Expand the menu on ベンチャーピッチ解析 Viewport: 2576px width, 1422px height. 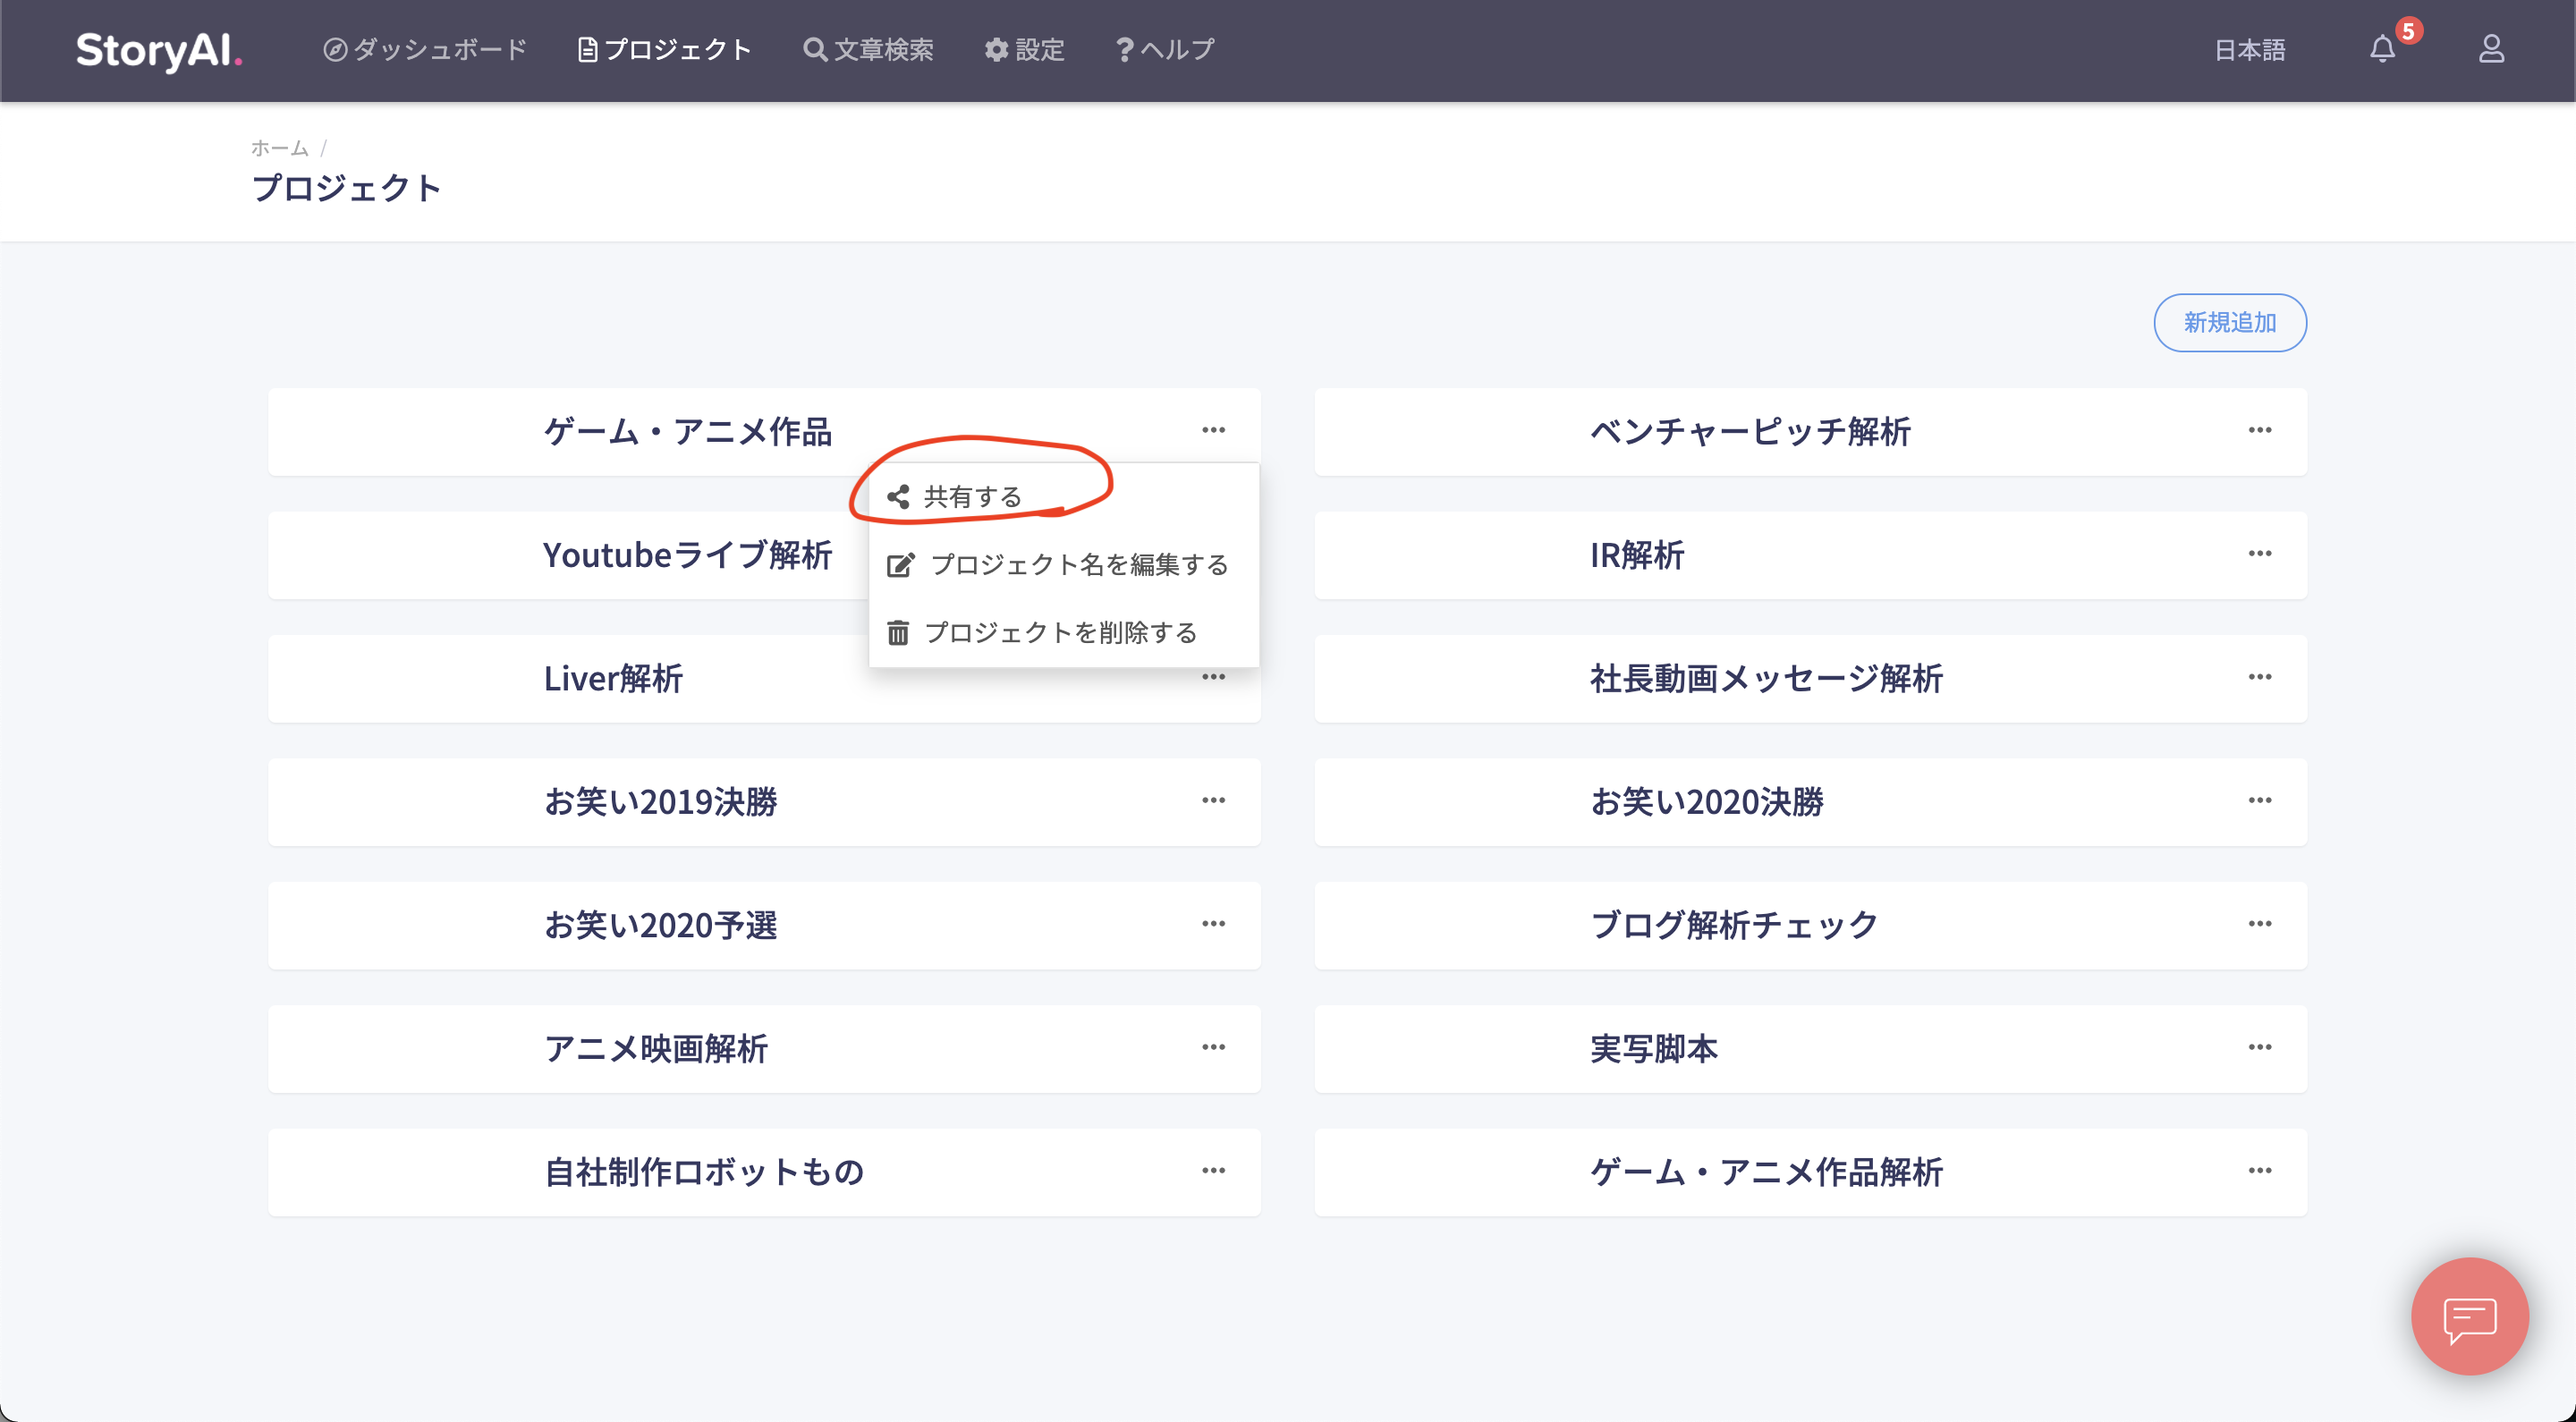coord(2261,429)
